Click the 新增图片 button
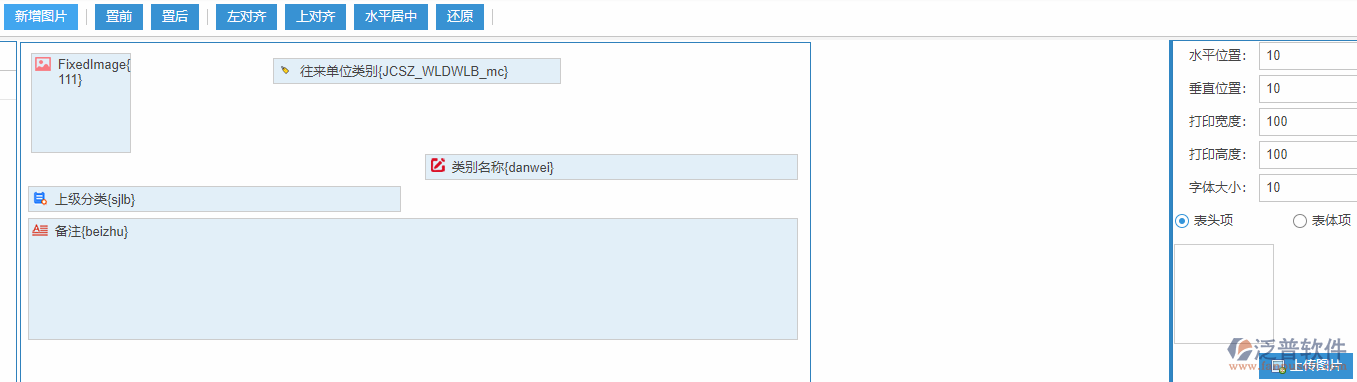This screenshot has width=1357, height=382. point(40,17)
